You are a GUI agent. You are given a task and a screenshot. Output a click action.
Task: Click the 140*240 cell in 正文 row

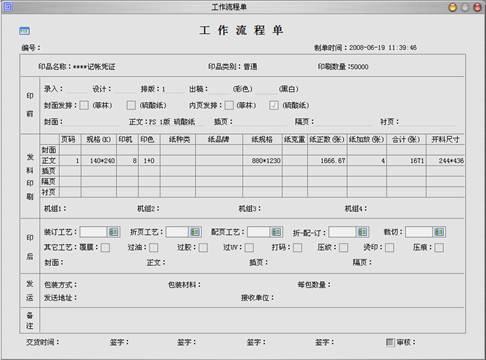coord(99,161)
